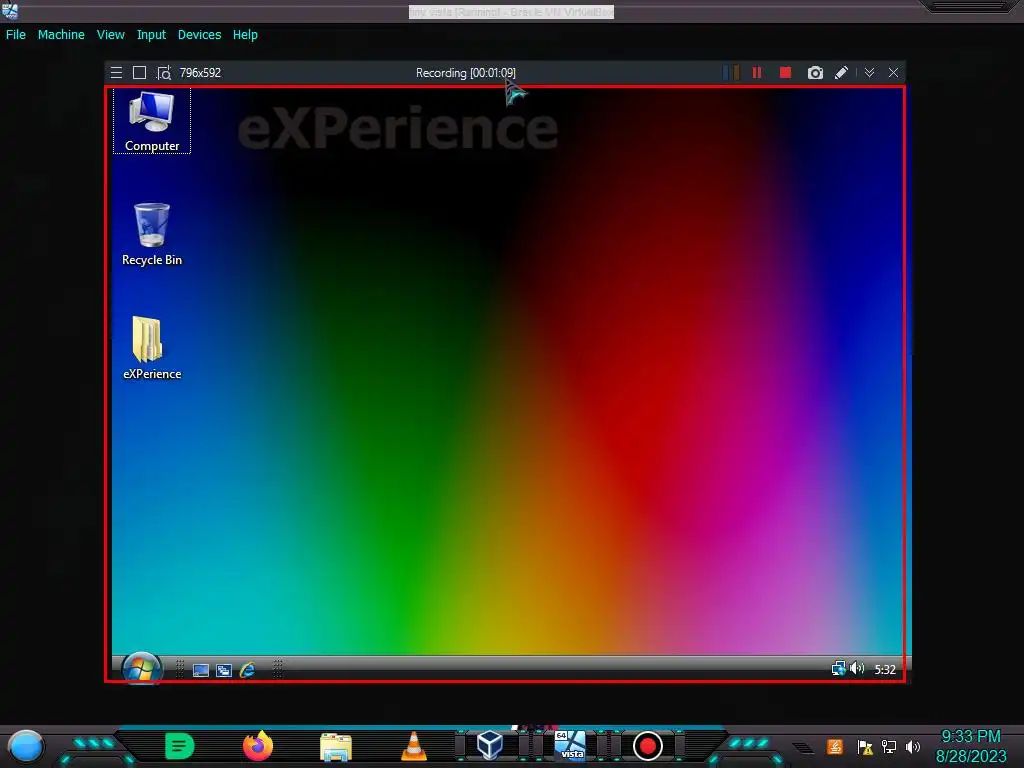Select the eXPerience folder icon
Image resolution: width=1024 pixels, height=768 pixels.
152,348
